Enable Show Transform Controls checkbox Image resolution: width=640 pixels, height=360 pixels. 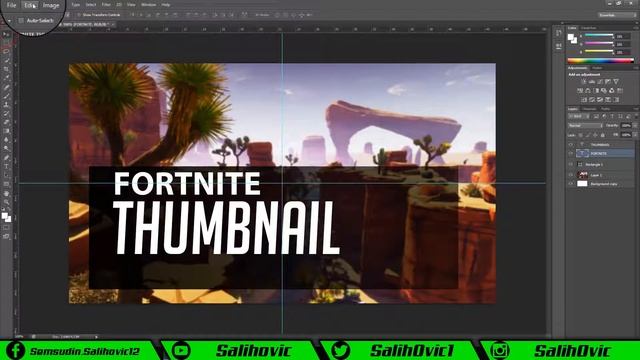pyautogui.click(x=79, y=15)
